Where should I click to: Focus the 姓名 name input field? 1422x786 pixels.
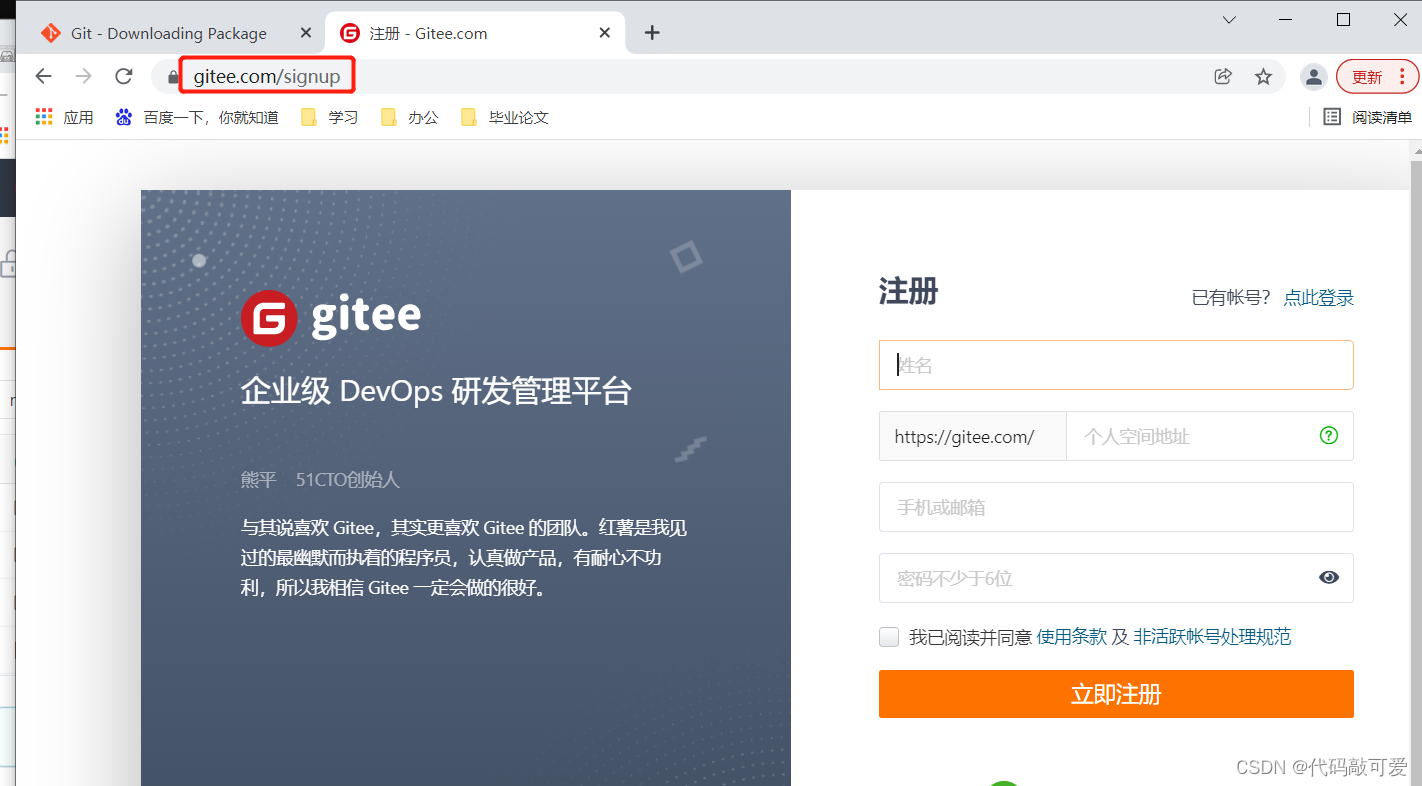1116,365
